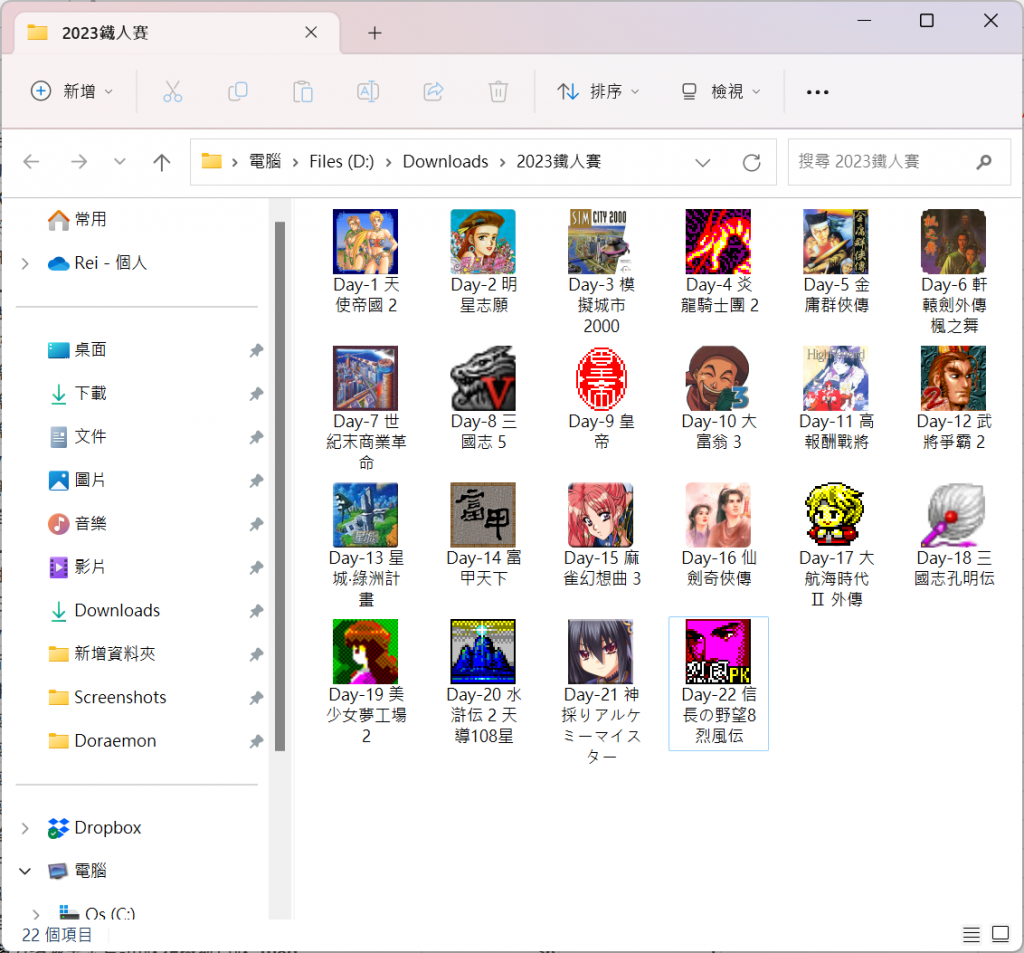The image size is (1024, 953).
Task: Unpin Screenshots using its pin icon
Action: (x=256, y=698)
